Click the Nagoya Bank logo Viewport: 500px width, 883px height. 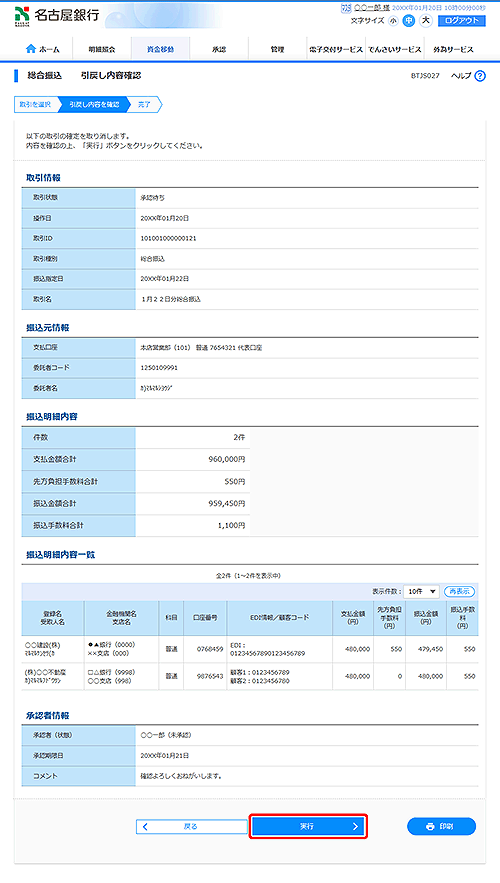pyautogui.click(x=56, y=15)
